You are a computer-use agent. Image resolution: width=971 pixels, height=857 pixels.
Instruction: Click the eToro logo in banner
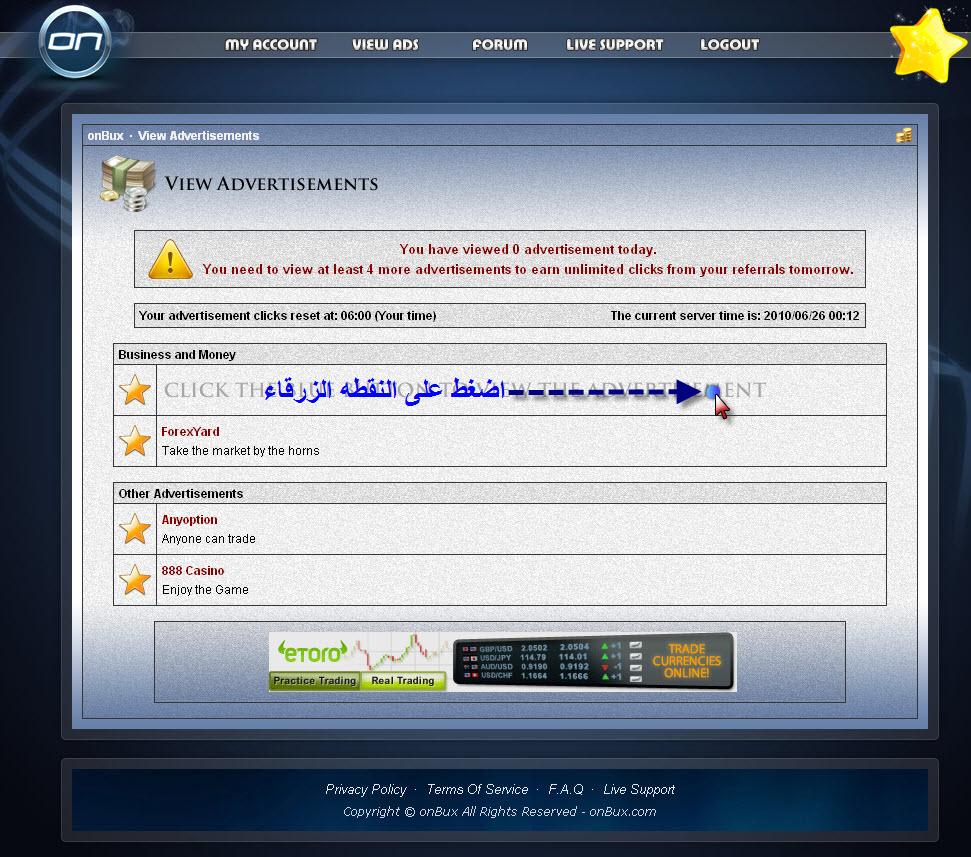tap(312, 653)
